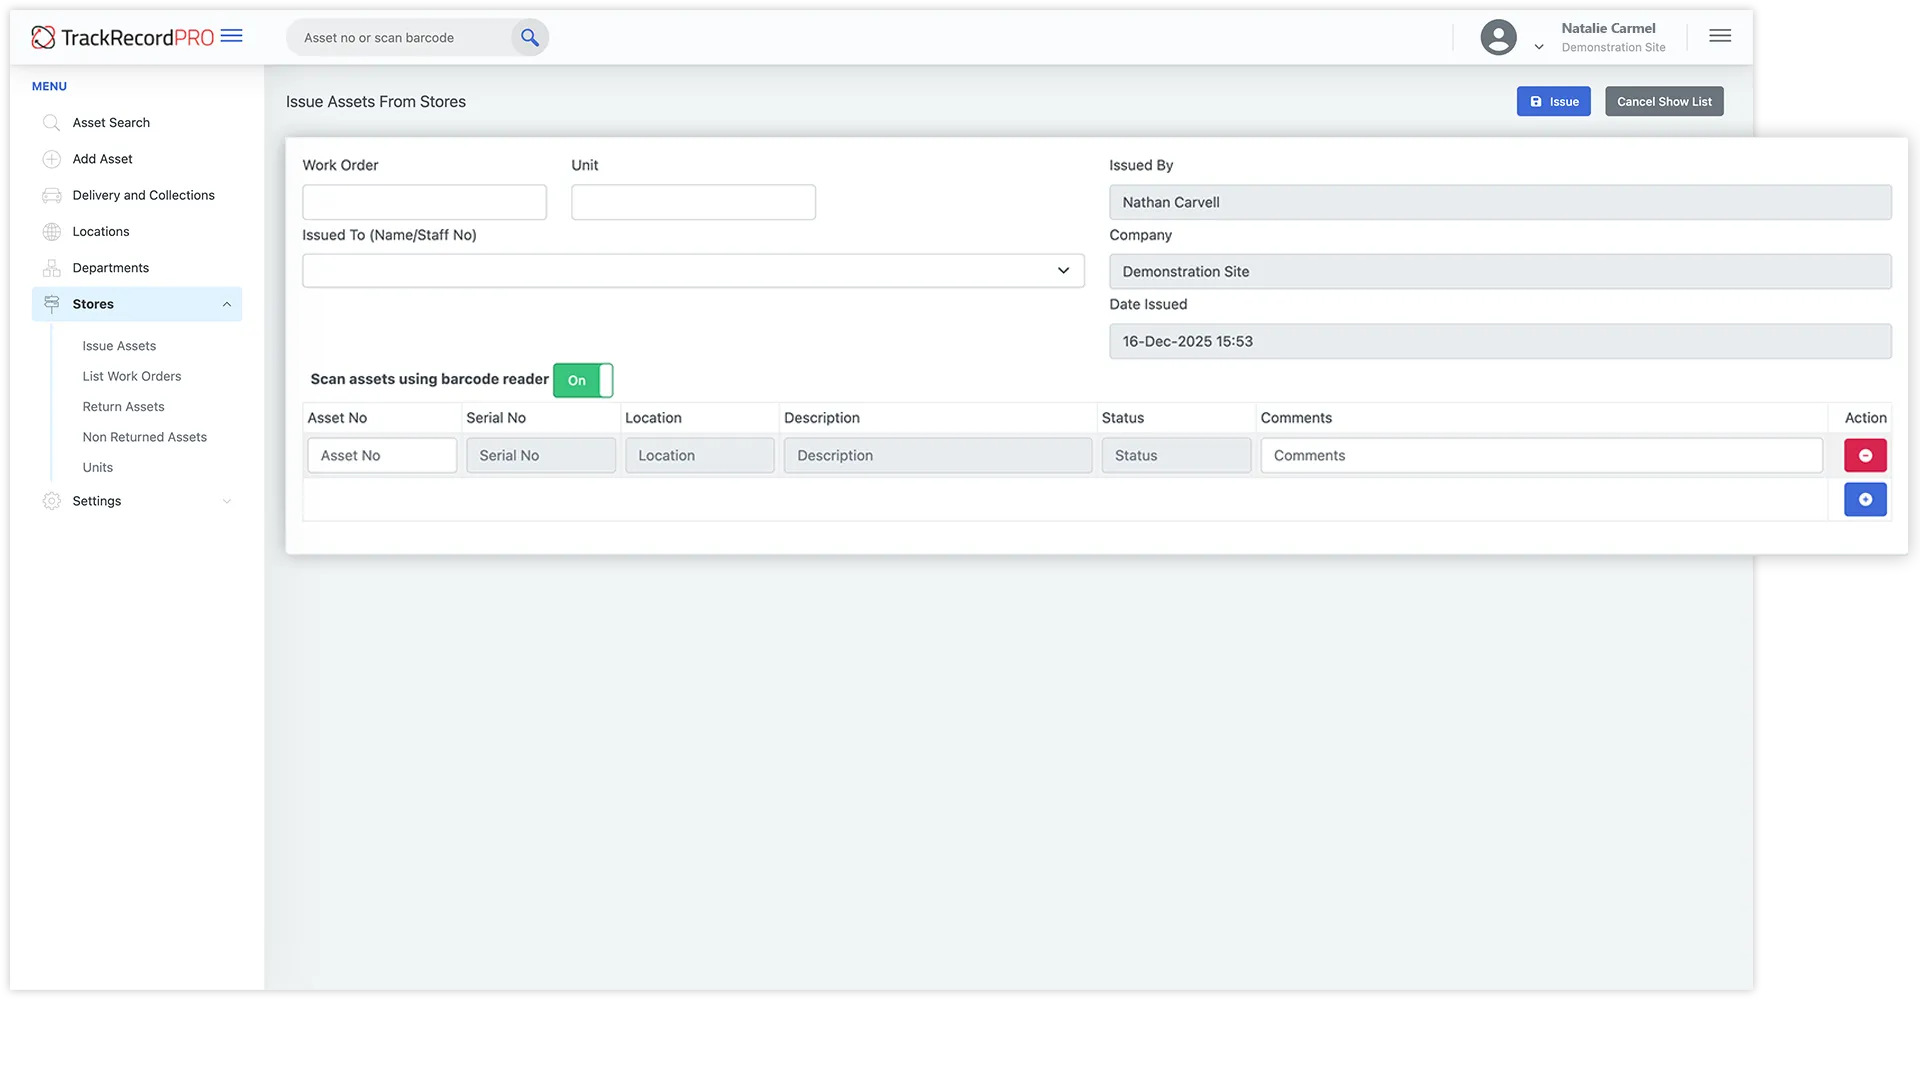Turn off the barcode reader toggle
The height and width of the screenshot is (1080, 1920).
click(582, 380)
